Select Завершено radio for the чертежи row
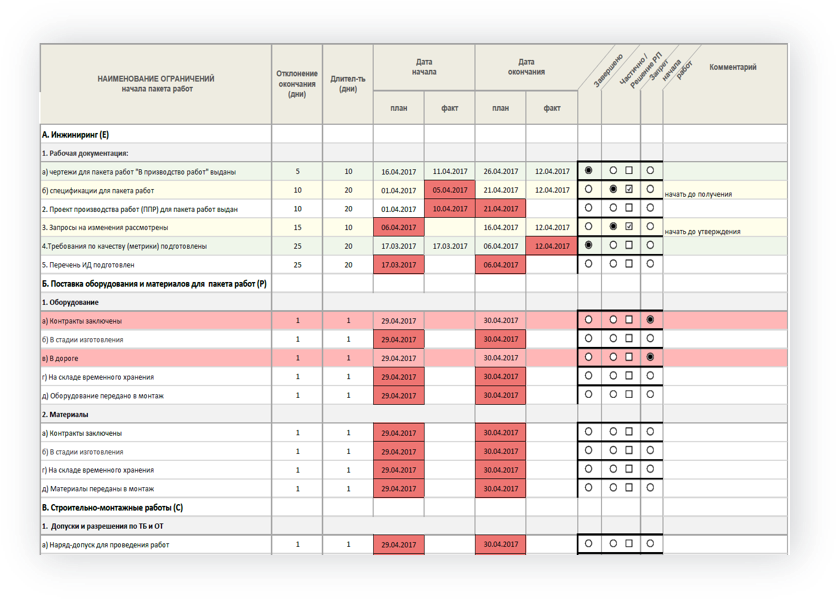Image resolution: width=837 pixels, height=599 pixels. (x=588, y=170)
